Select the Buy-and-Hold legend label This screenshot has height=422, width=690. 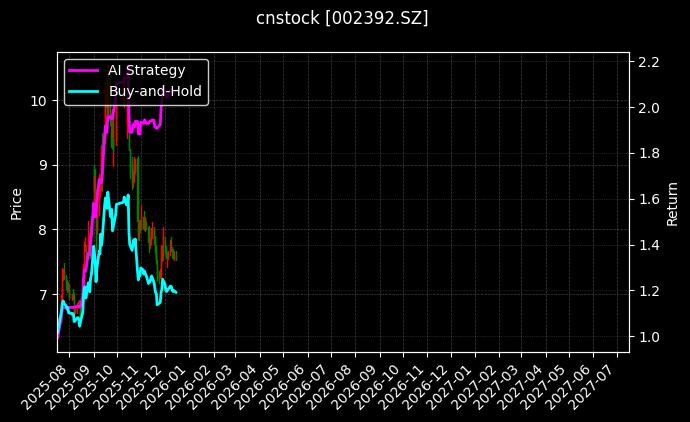point(154,91)
